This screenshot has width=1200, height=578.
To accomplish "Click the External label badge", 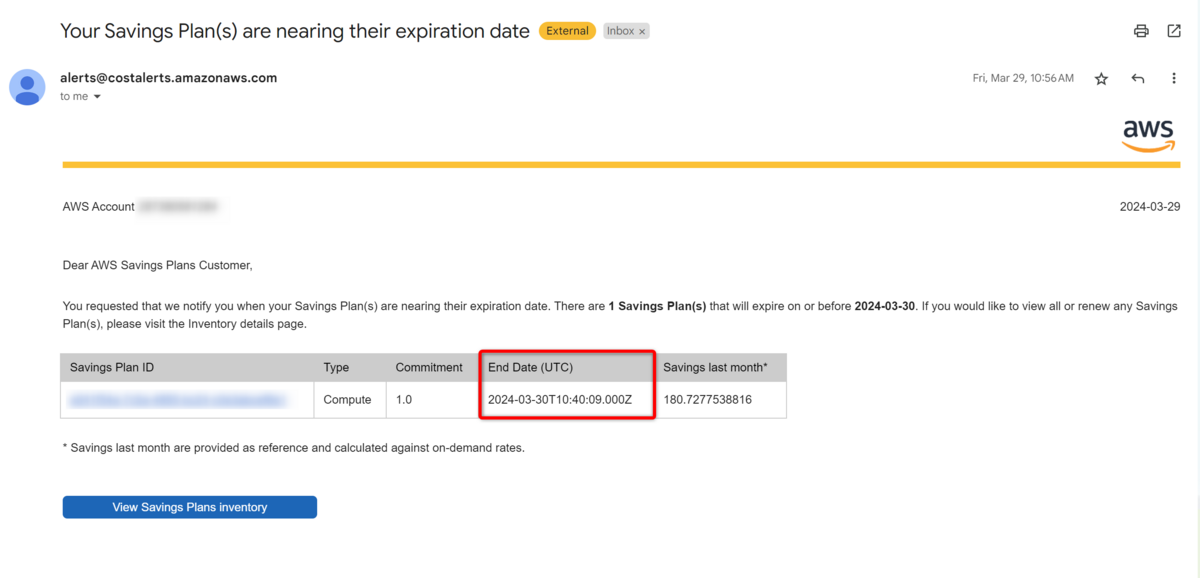I will click(x=567, y=31).
